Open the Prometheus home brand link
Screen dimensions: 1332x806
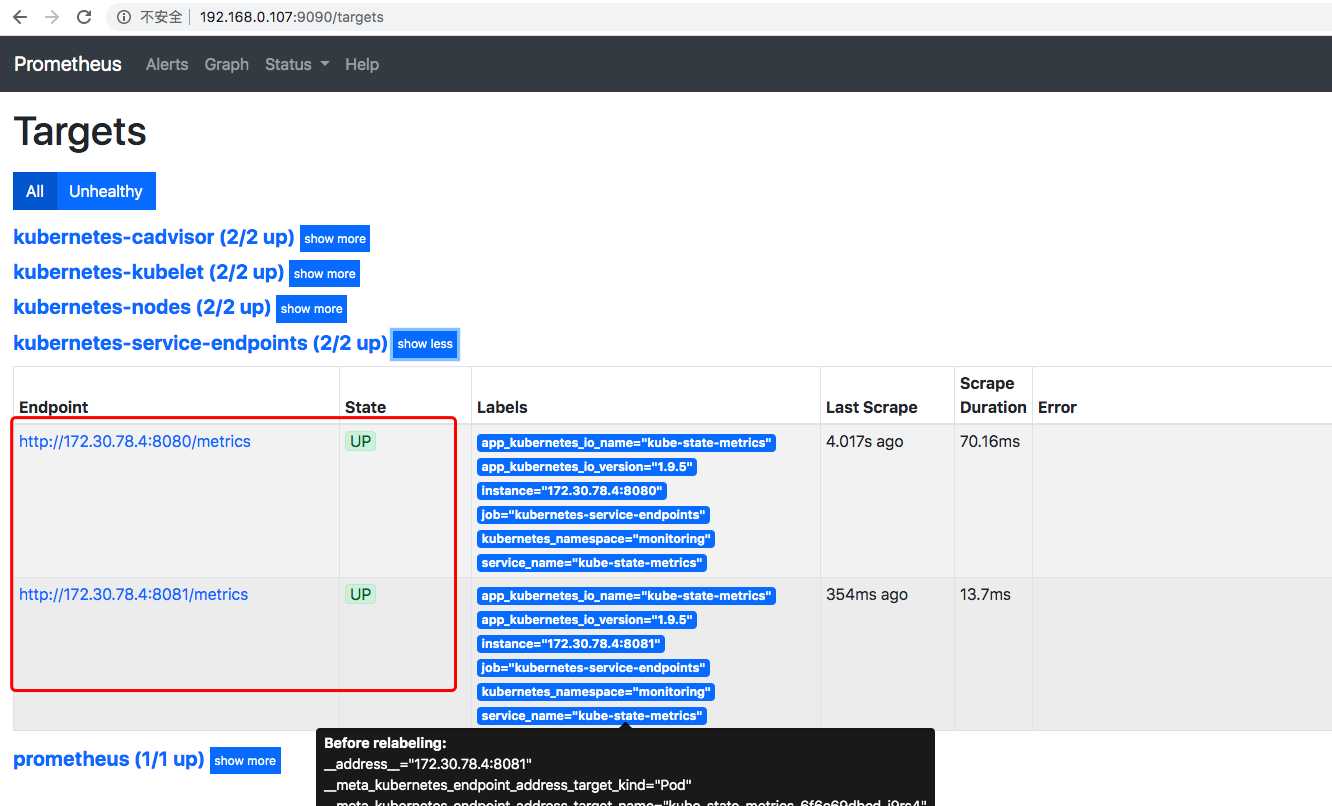click(x=68, y=64)
